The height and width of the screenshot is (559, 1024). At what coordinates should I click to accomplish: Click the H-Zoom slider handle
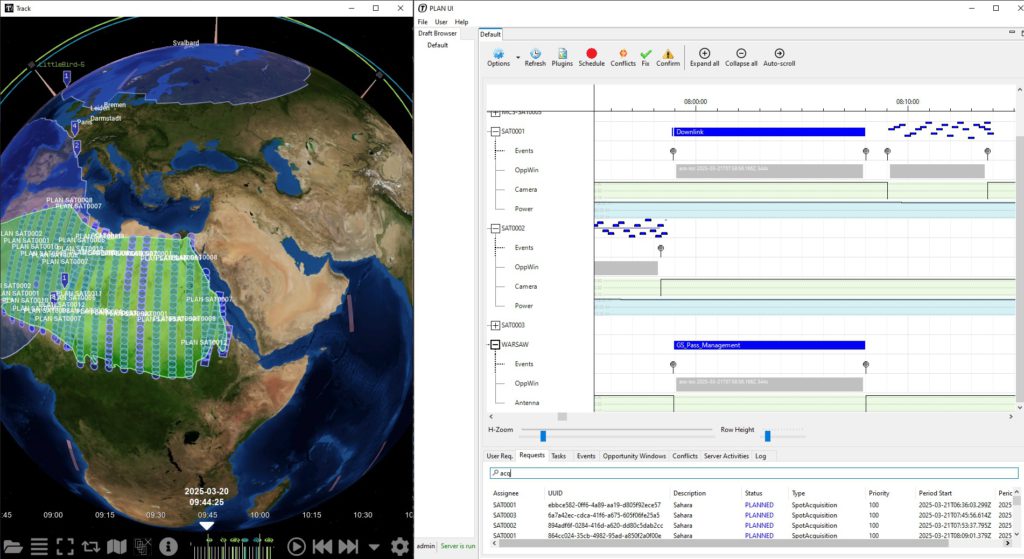tap(543, 436)
